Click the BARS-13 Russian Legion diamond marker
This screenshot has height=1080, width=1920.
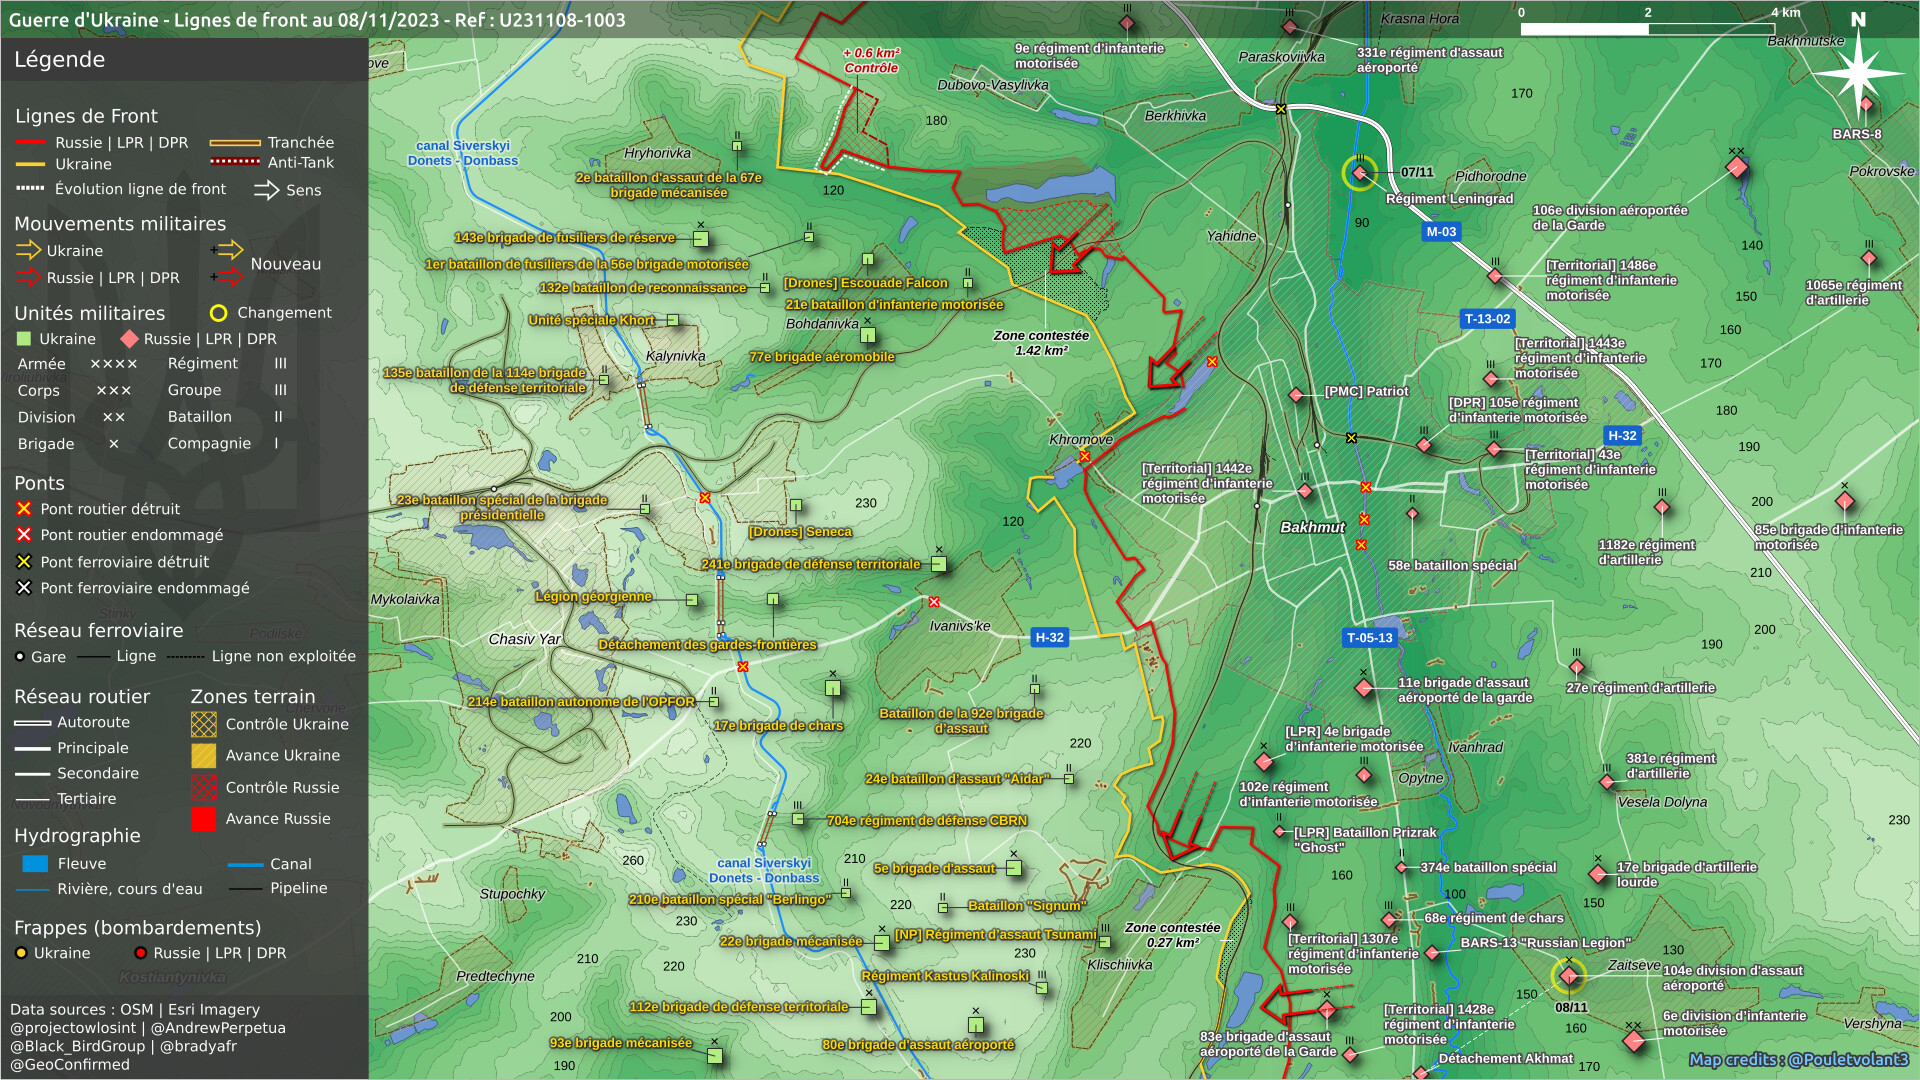pos(1432,953)
